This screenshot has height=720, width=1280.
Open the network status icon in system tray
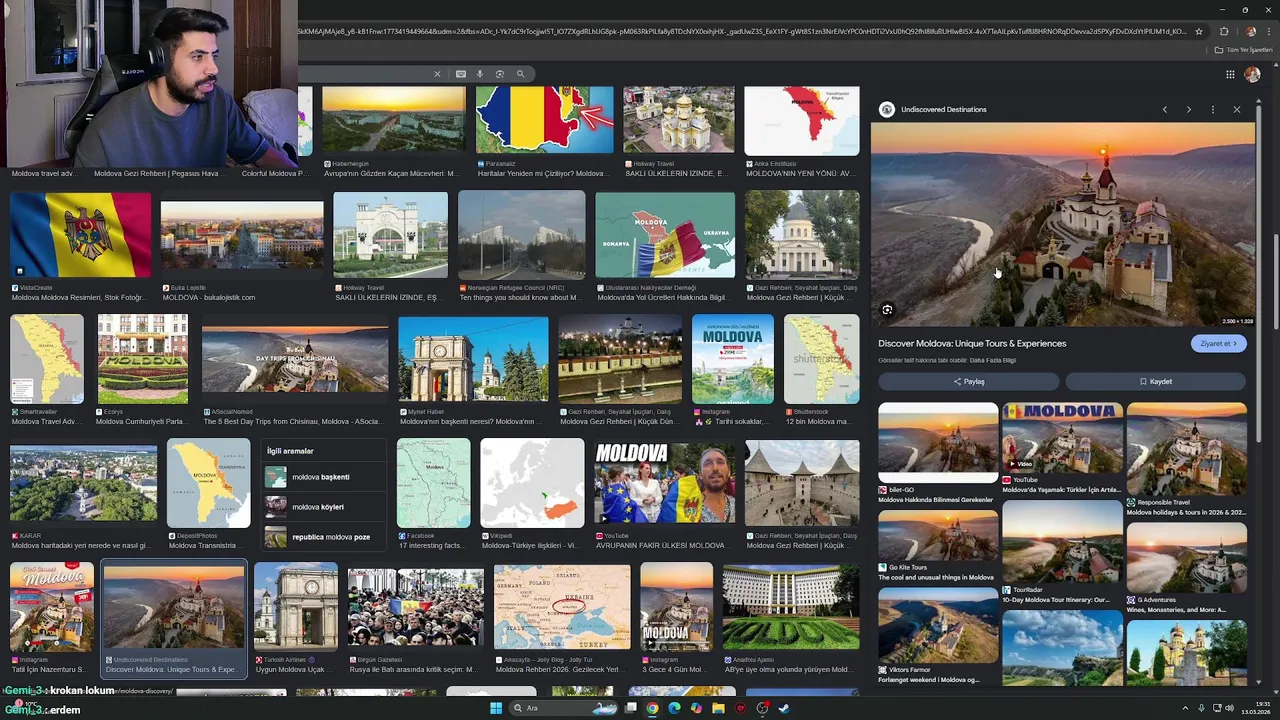1215,708
